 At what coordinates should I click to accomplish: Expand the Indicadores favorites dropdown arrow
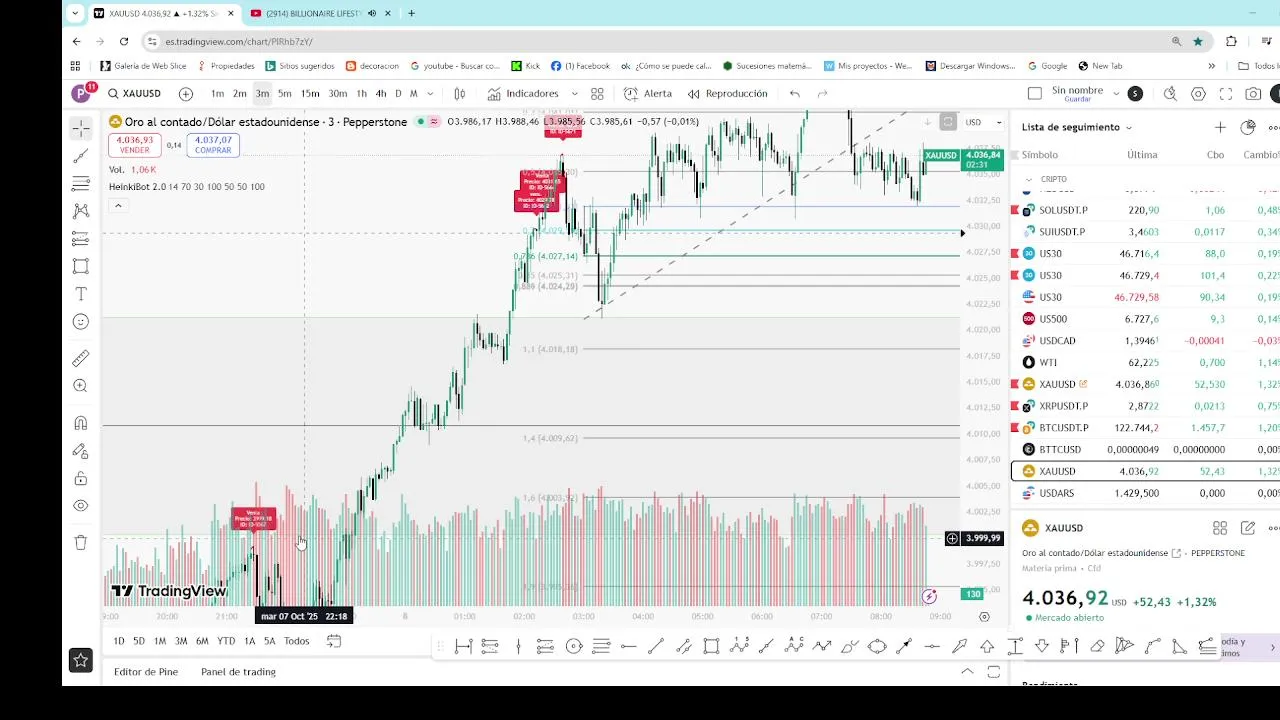tap(574, 94)
